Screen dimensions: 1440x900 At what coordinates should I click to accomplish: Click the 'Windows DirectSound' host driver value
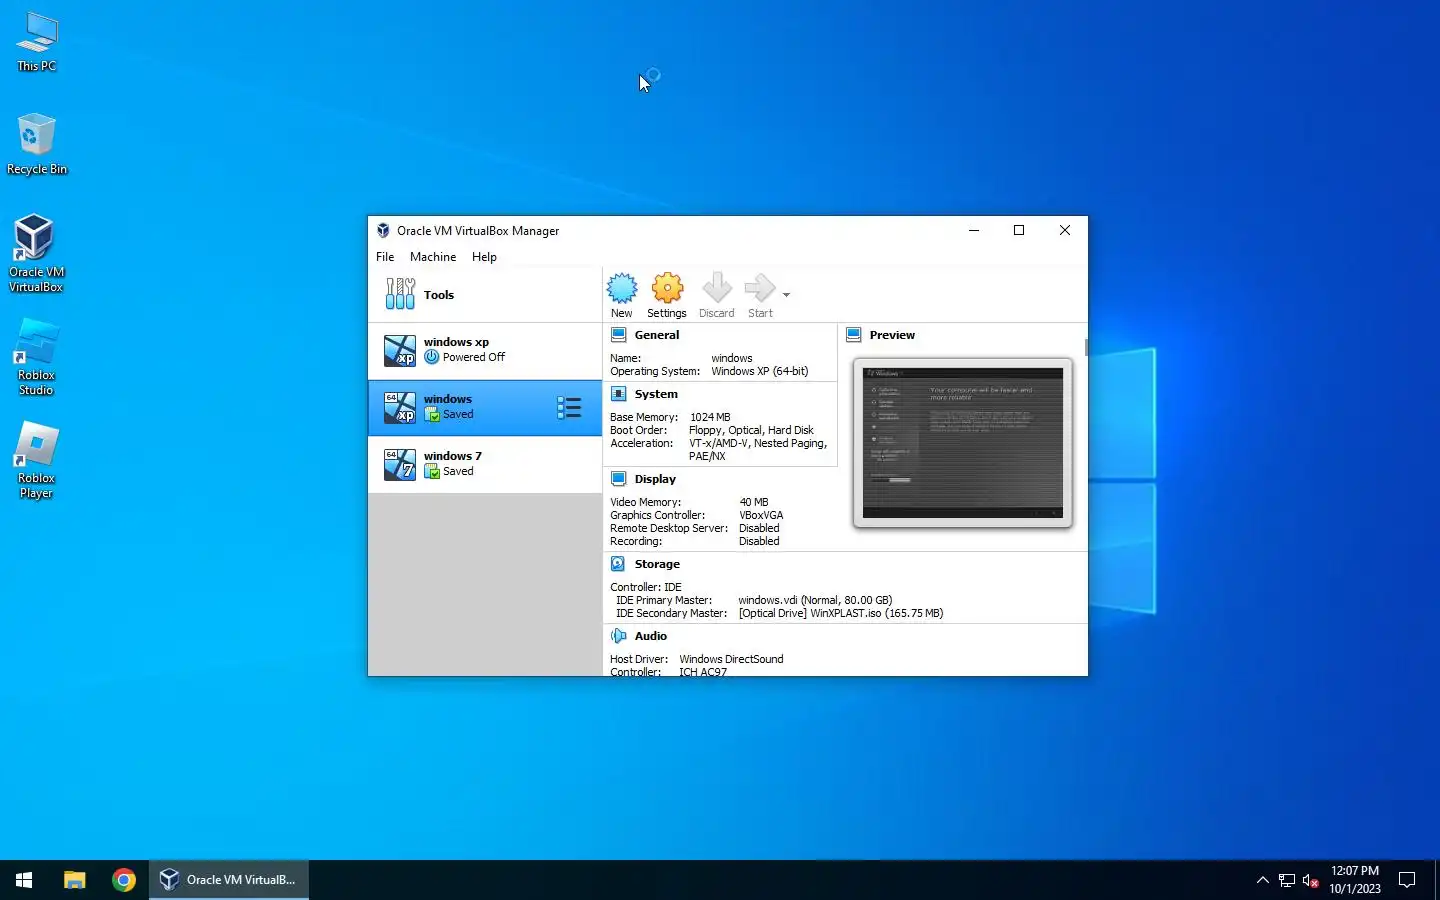click(x=731, y=659)
